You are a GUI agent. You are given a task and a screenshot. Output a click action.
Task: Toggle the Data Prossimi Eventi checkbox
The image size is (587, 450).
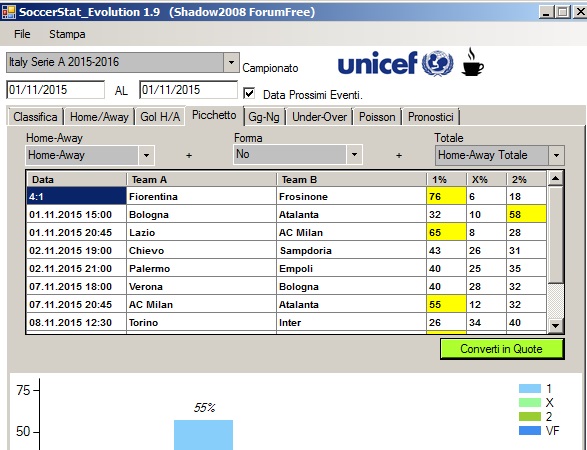coord(249,94)
